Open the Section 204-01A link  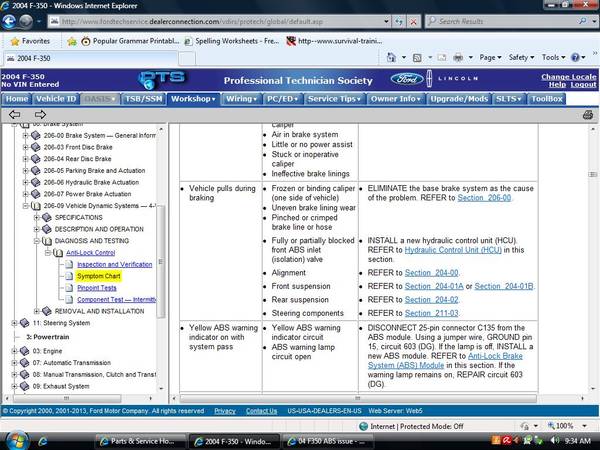(x=434, y=286)
